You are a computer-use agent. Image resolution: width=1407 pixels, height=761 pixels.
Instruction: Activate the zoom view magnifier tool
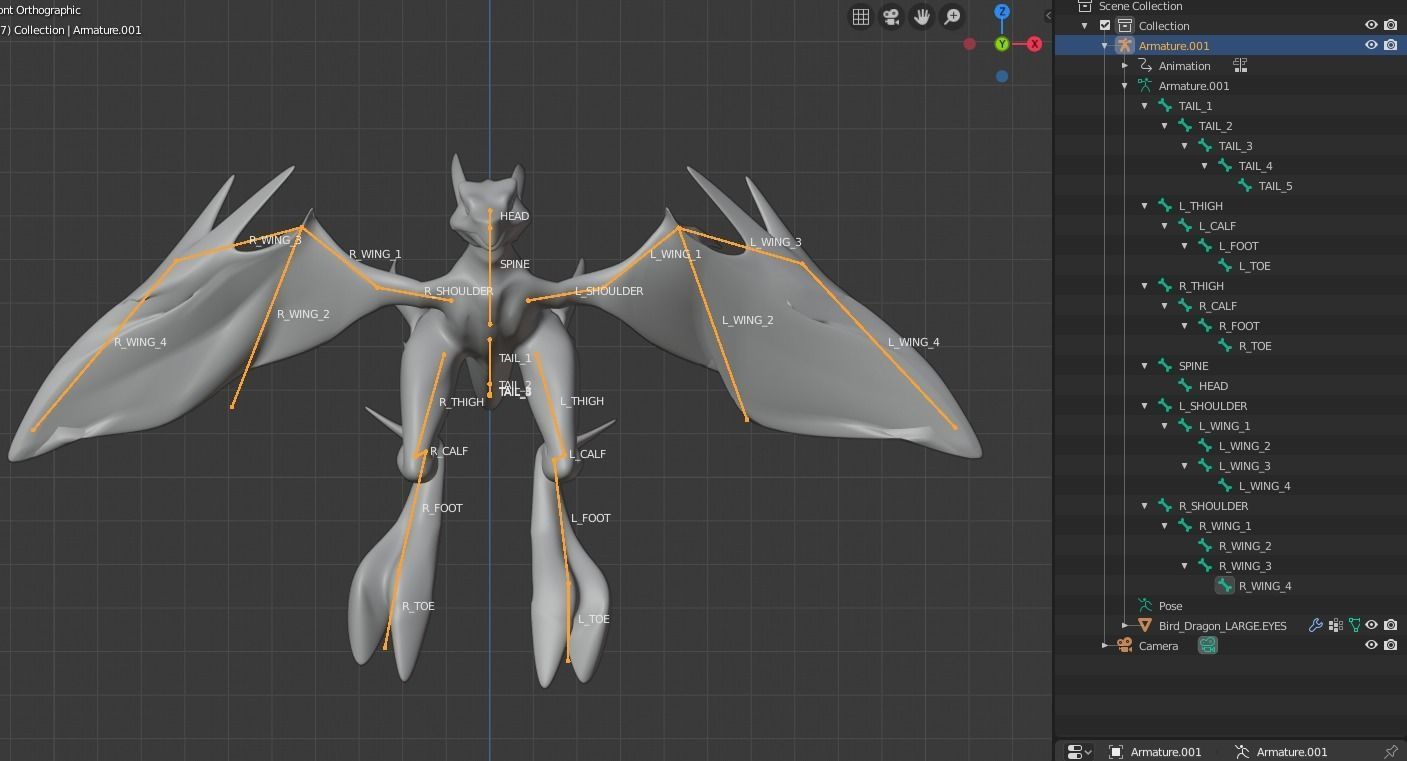953,17
